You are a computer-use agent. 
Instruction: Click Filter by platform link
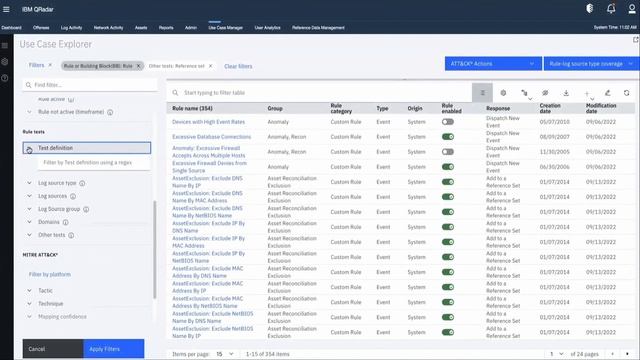50,274
